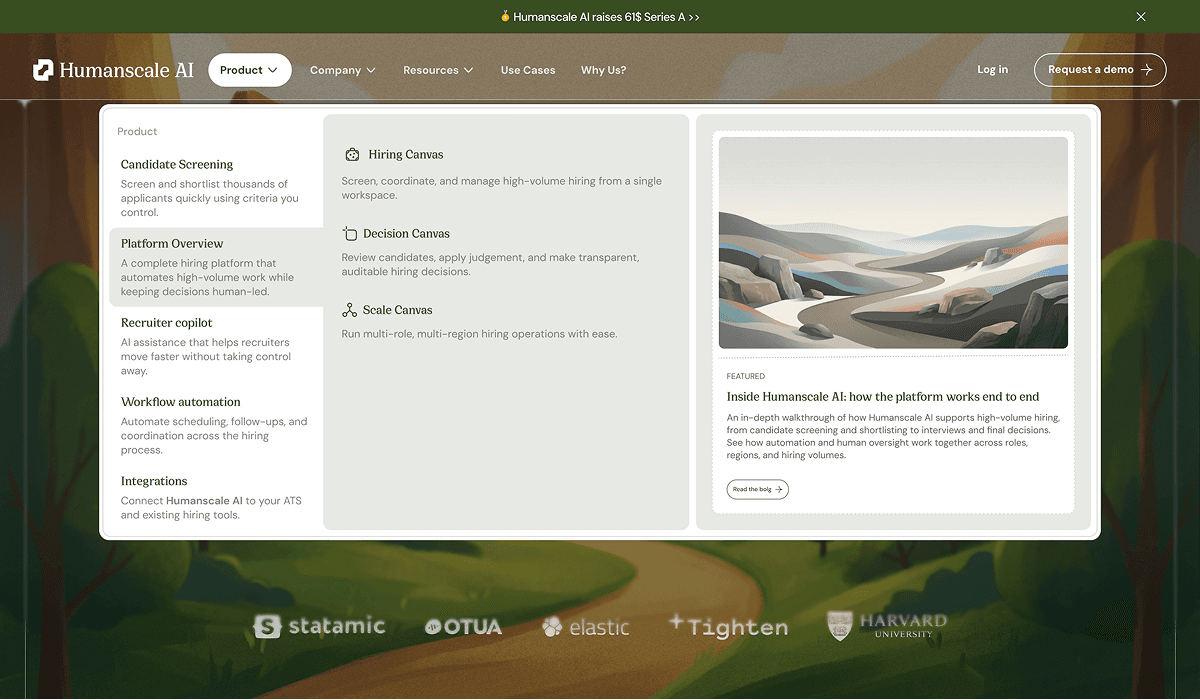This screenshot has height=700, width=1200.
Task: Select Platform Overview menu item
Action: click(x=216, y=267)
